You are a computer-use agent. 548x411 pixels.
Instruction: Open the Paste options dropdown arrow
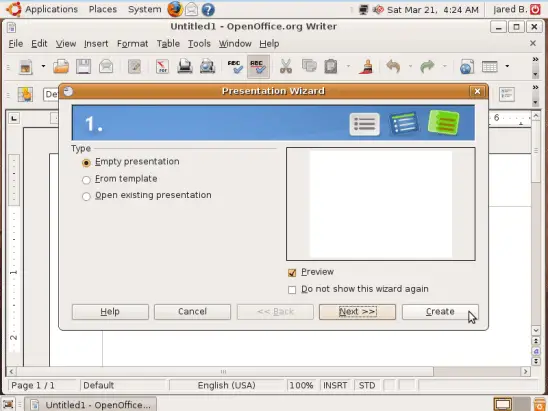click(348, 66)
